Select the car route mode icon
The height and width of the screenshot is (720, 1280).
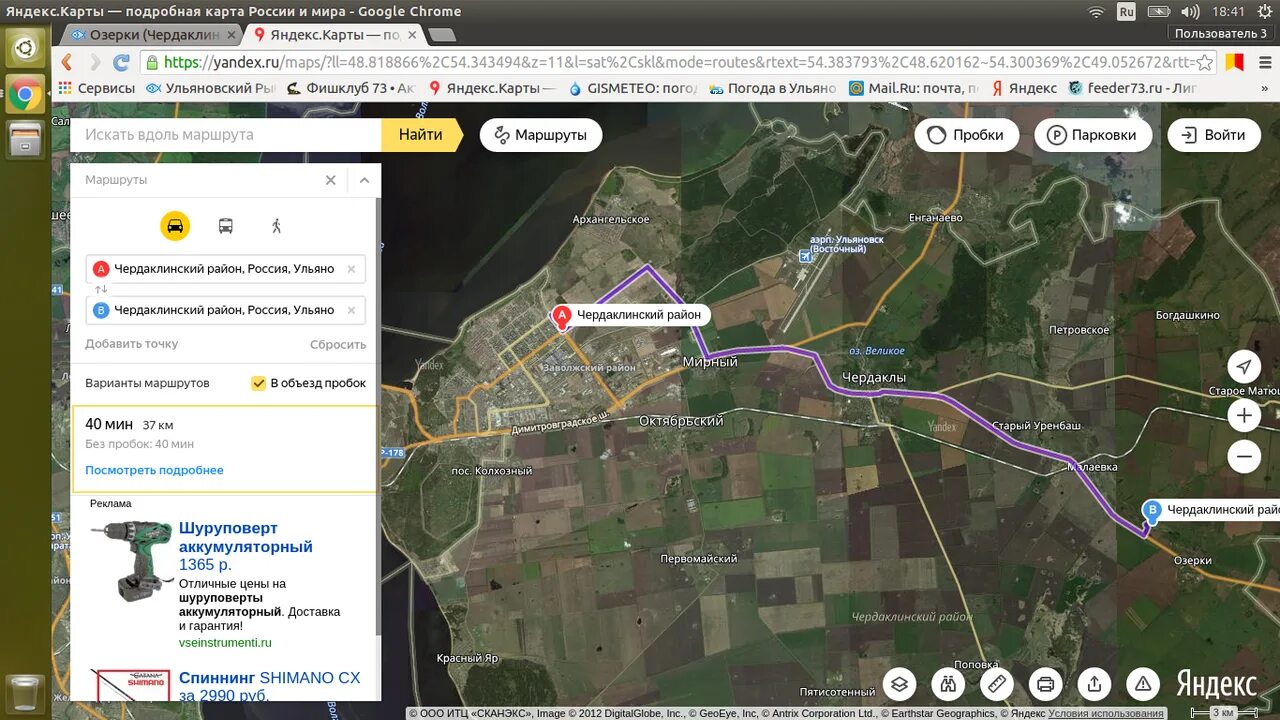pyautogui.click(x=175, y=226)
